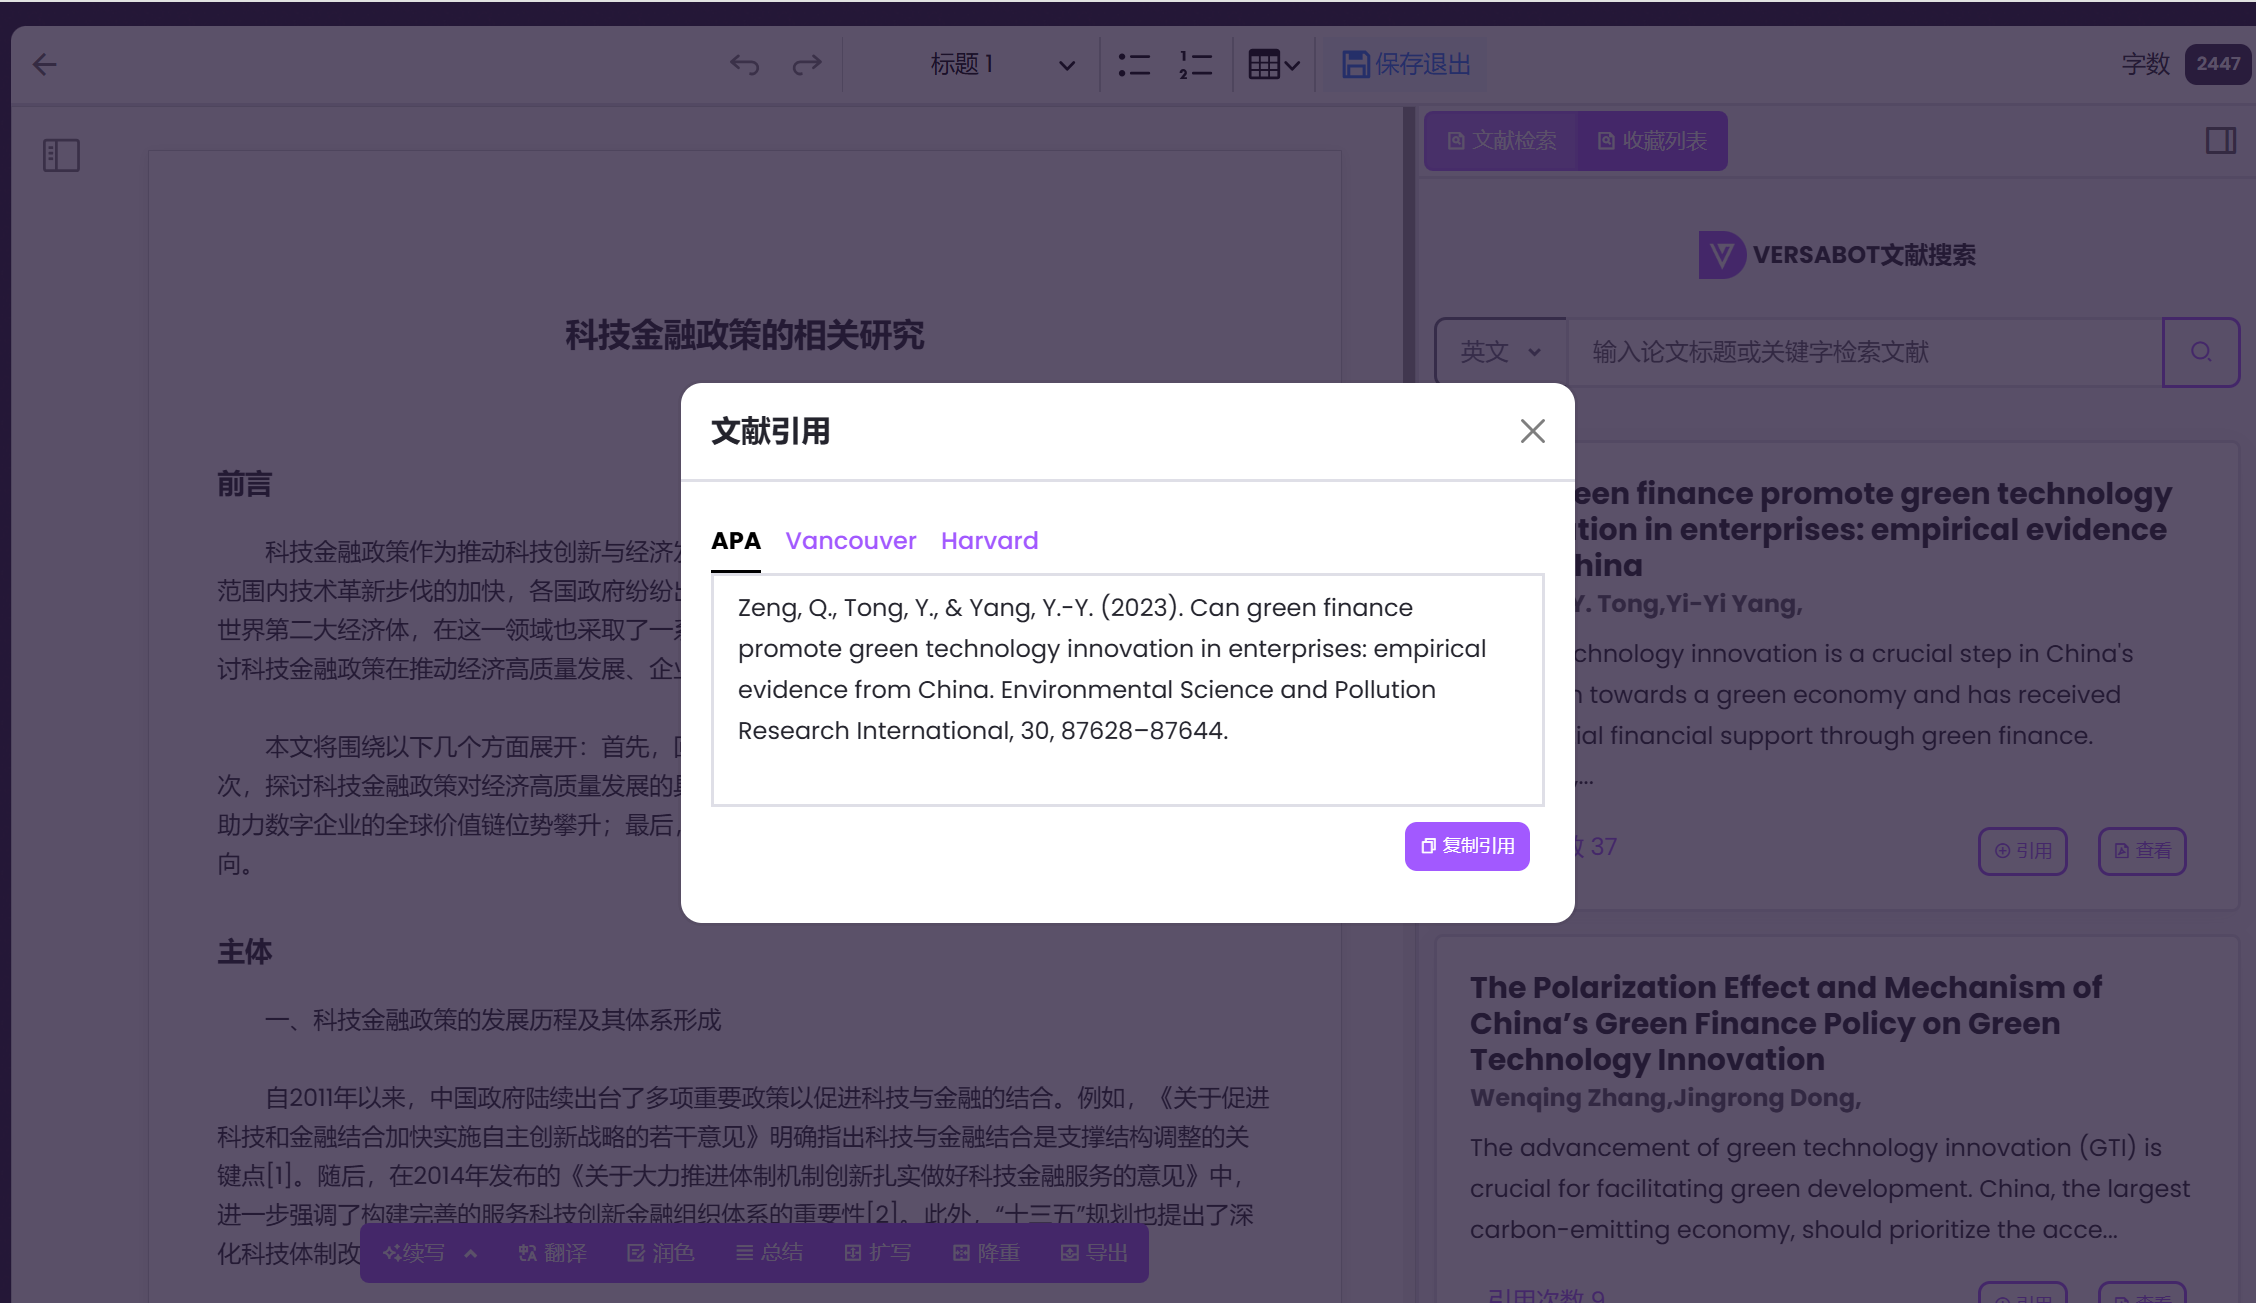The width and height of the screenshot is (2256, 1303).
Task: Click the redo arrow icon
Action: [x=807, y=65]
